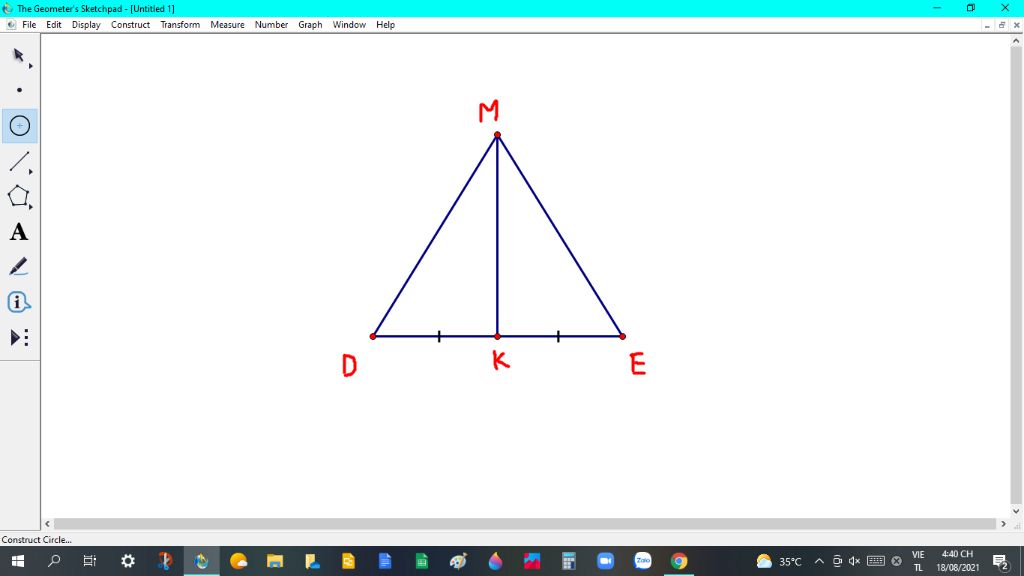
Task: Click point E on the triangle
Action: [x=622, y=336]
